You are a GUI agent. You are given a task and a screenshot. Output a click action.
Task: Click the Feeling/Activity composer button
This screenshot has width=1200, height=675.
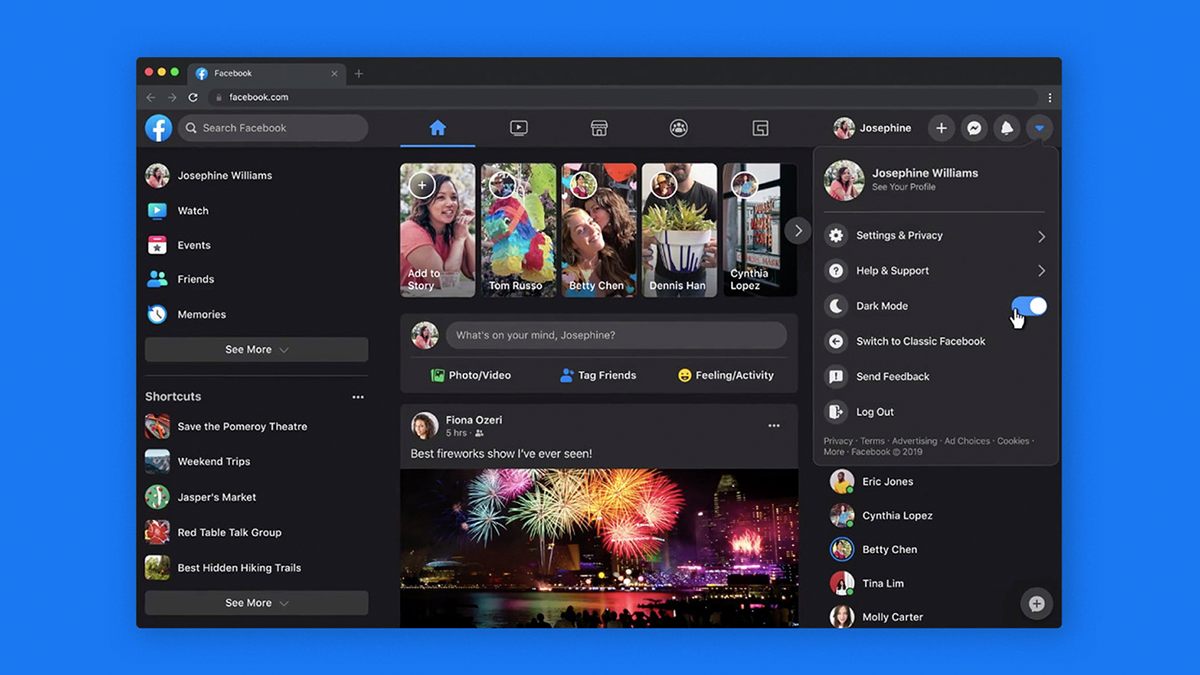(x=726, y=375)
